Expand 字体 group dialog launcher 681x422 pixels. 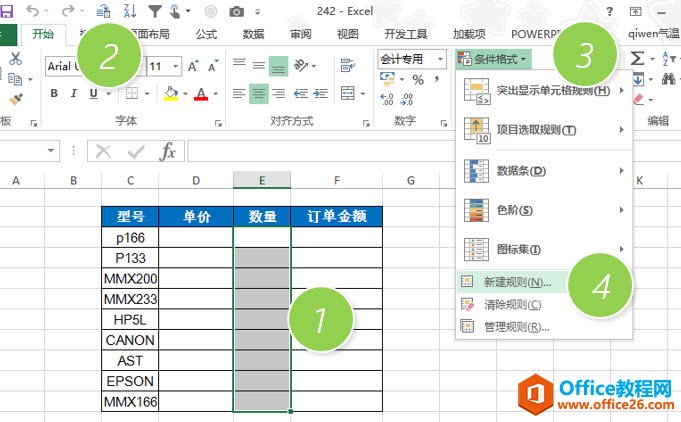(218, 123)
